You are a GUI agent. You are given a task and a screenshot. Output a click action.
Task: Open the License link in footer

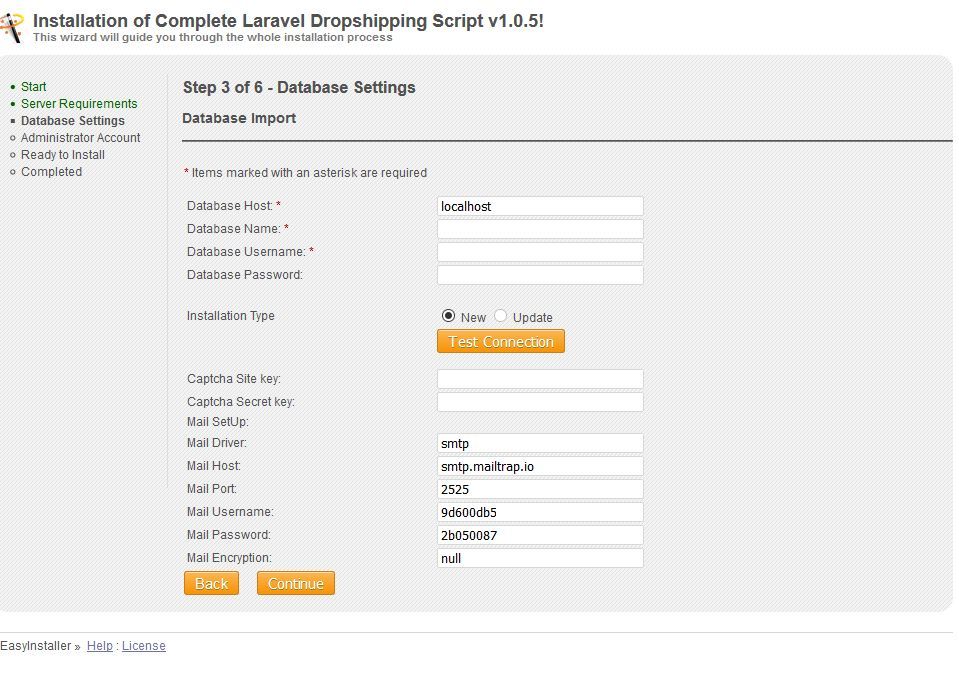click(144, 646)
